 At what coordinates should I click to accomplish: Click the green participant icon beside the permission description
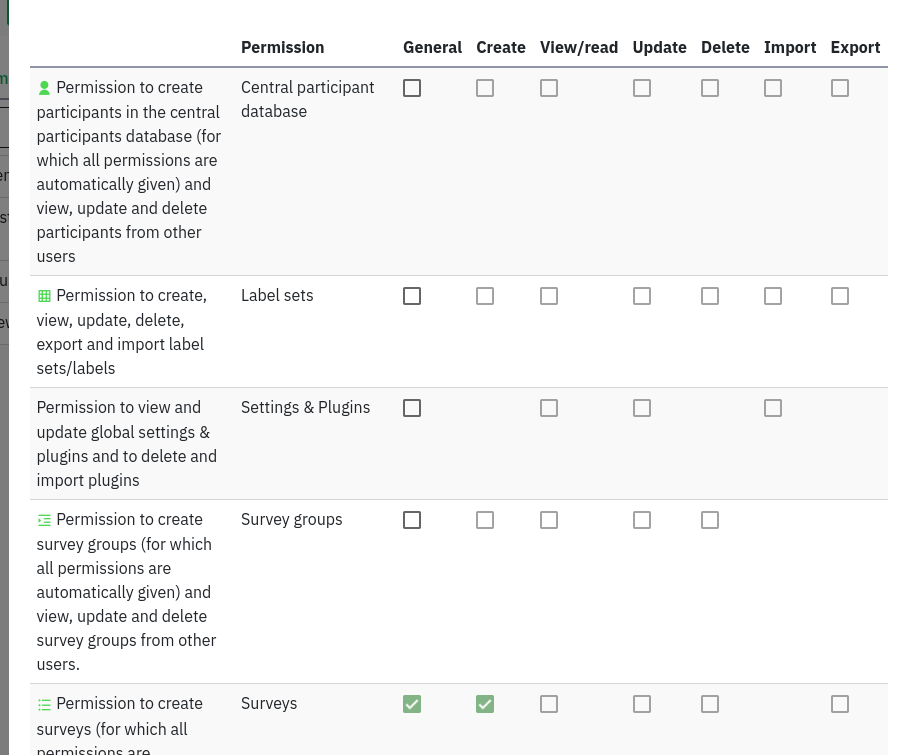[44, 88]
